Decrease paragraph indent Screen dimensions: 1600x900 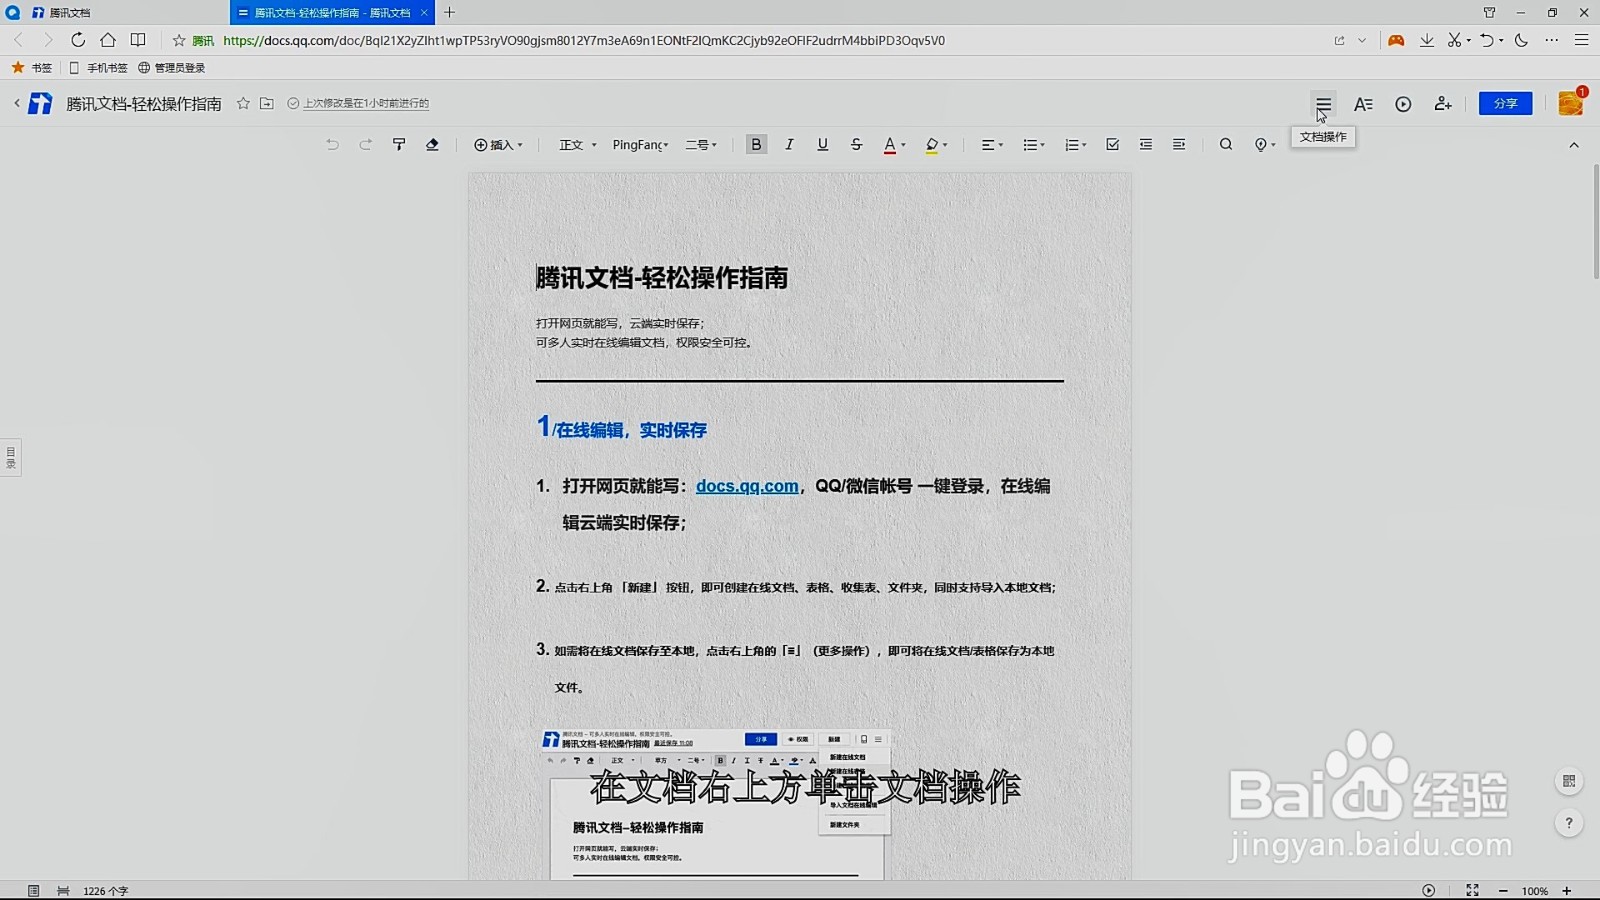1146,145
